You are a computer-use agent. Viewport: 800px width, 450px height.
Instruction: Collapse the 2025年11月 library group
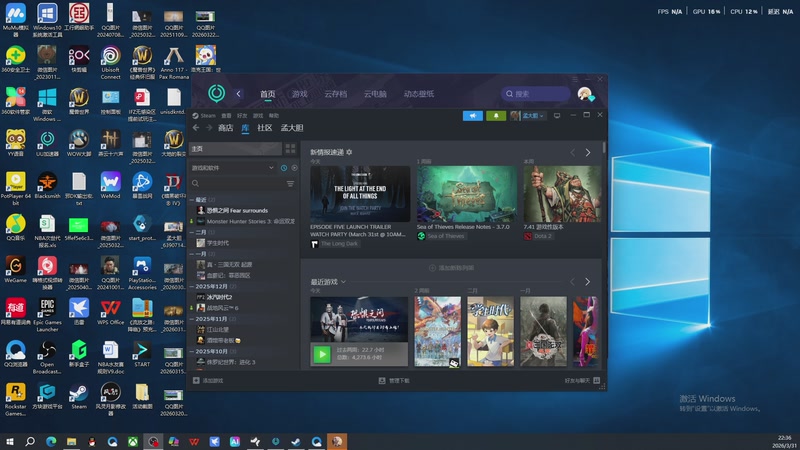coord(192,318)
